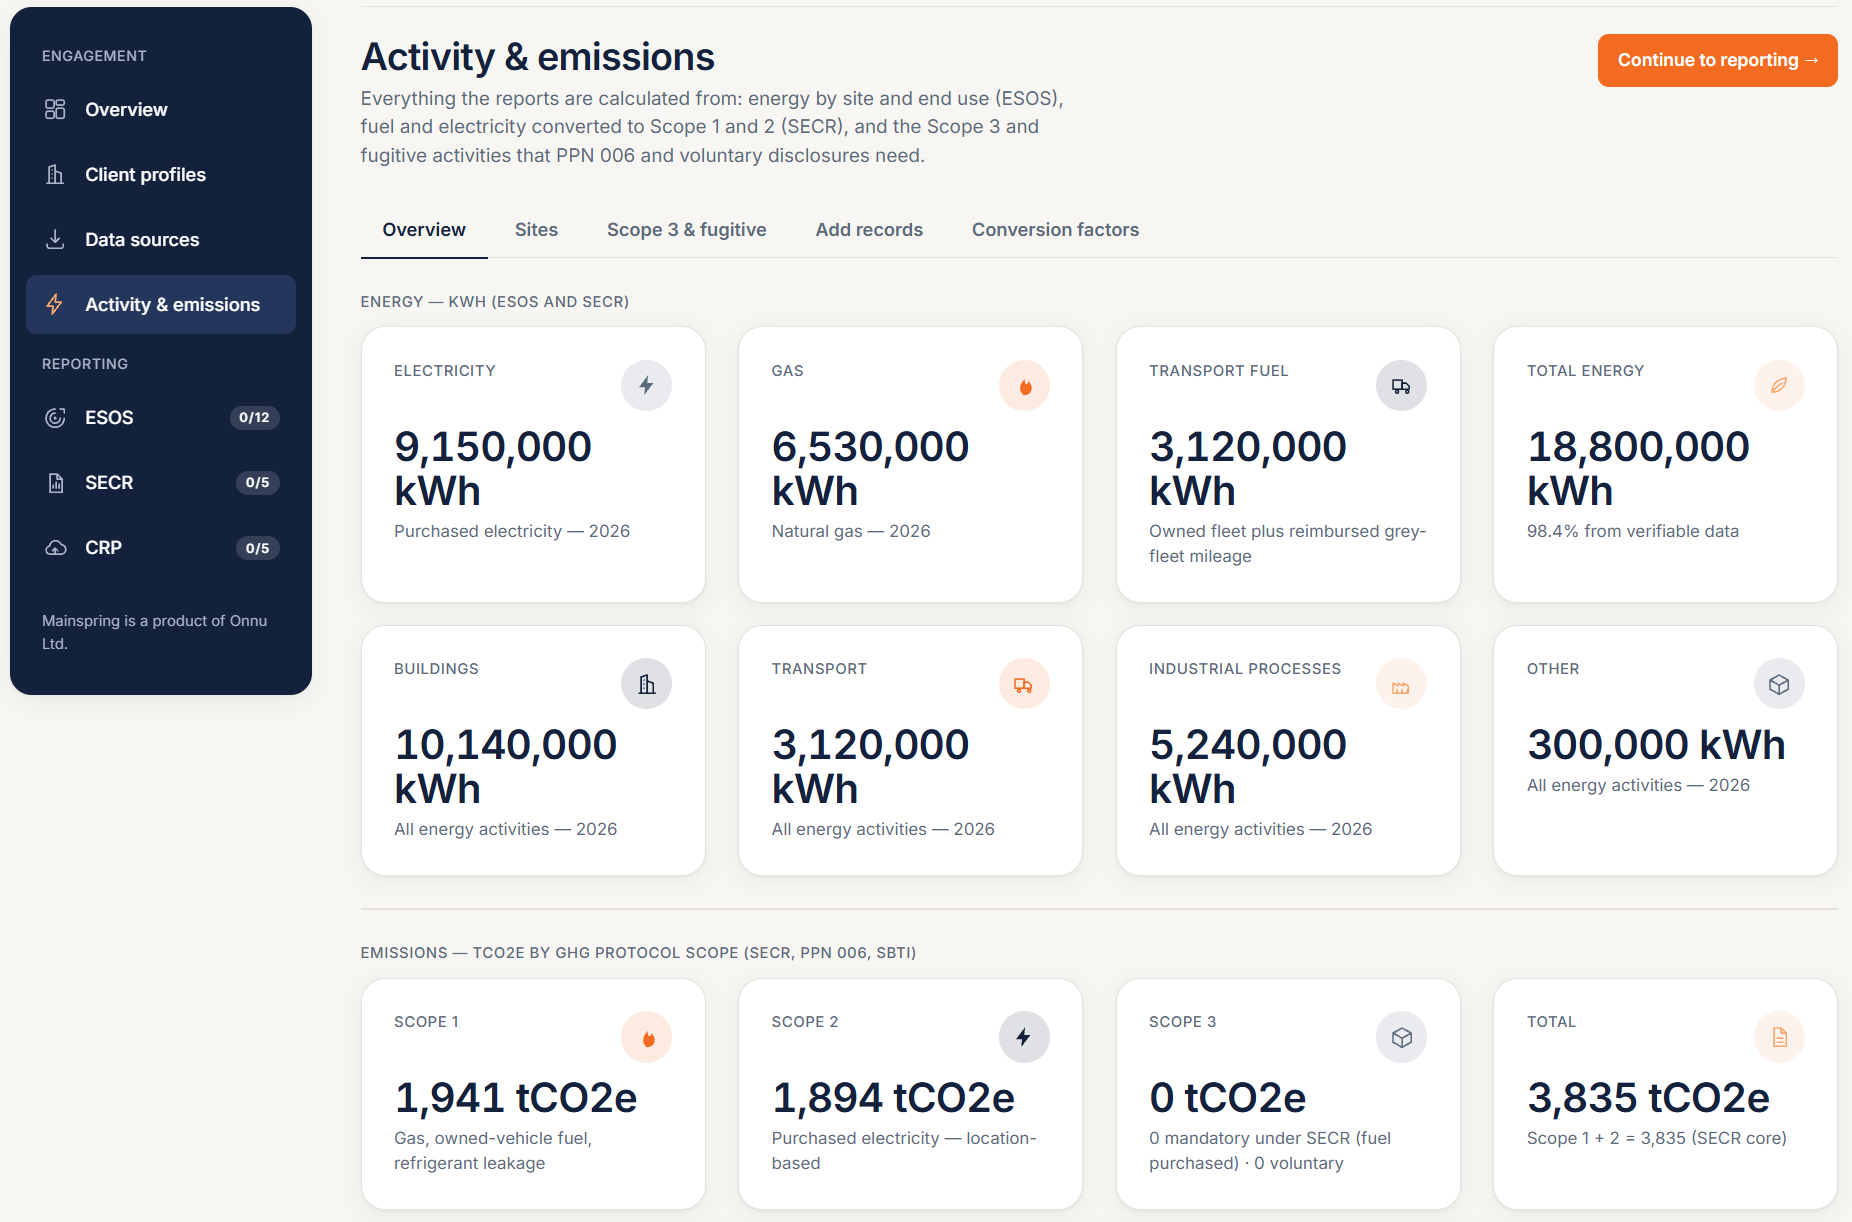Screen dimensions: 1852x1222
Task: Click the SECR 0/5 progress badge
Action: (257, 482)
